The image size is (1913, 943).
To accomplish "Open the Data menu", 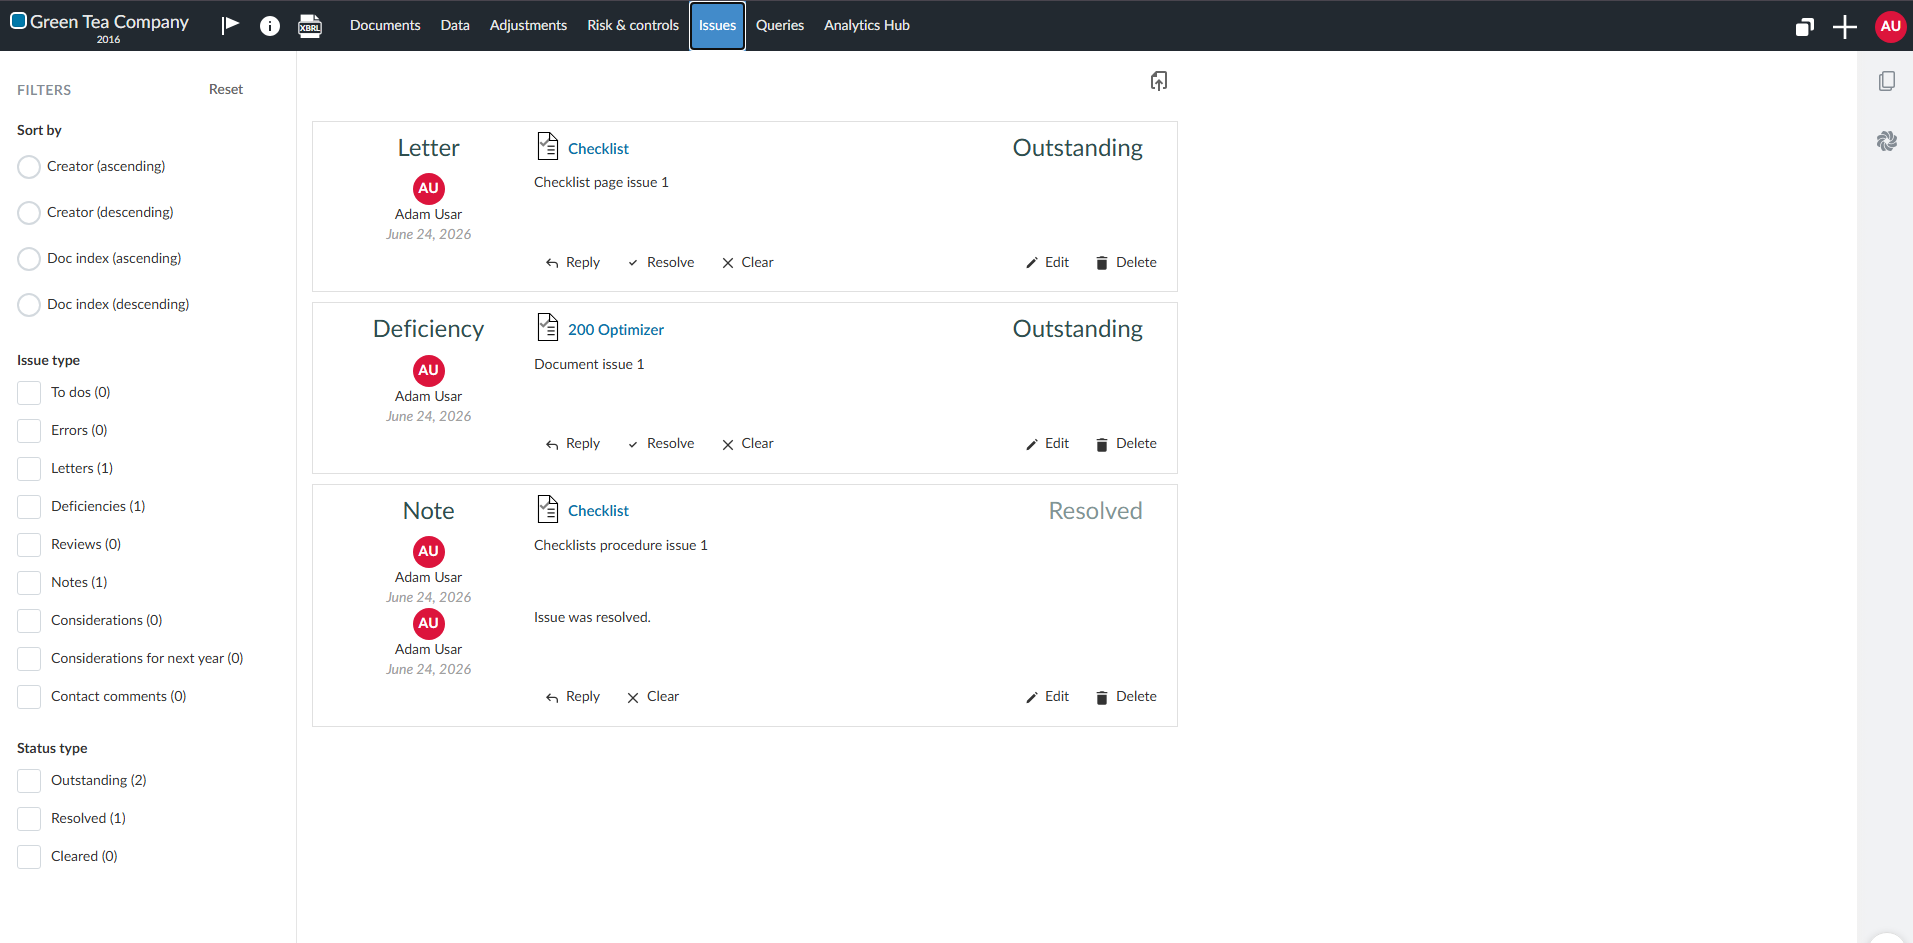I will pyautogui.click(x=455, y=26).
